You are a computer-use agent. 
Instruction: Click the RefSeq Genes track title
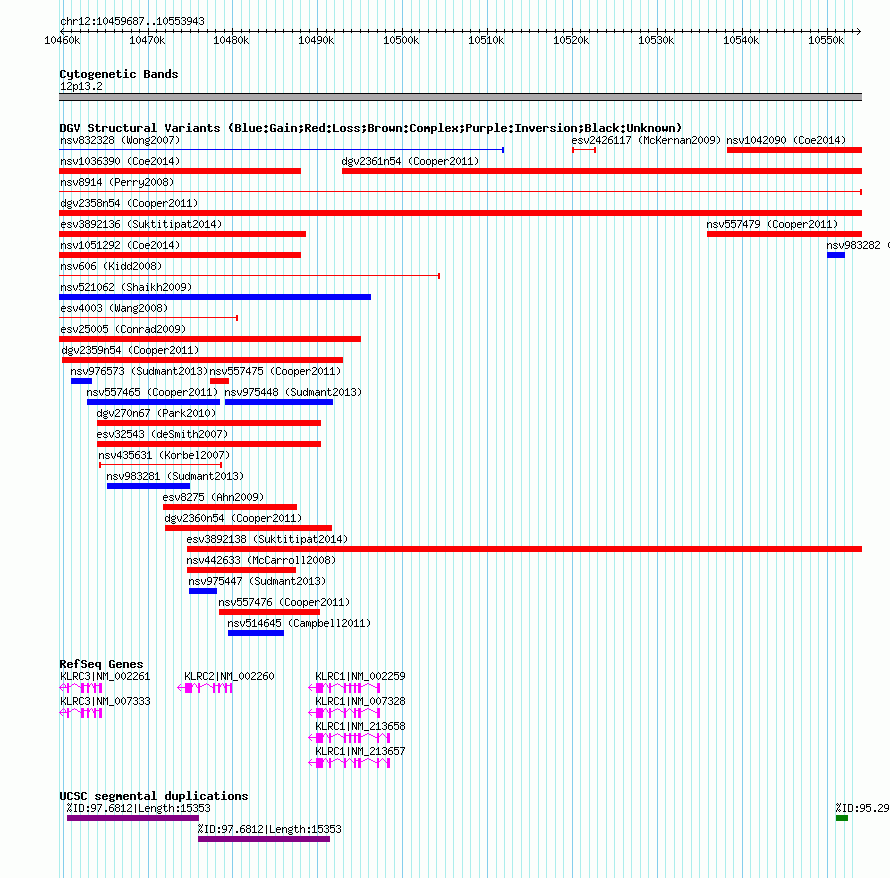click(101, 664)
